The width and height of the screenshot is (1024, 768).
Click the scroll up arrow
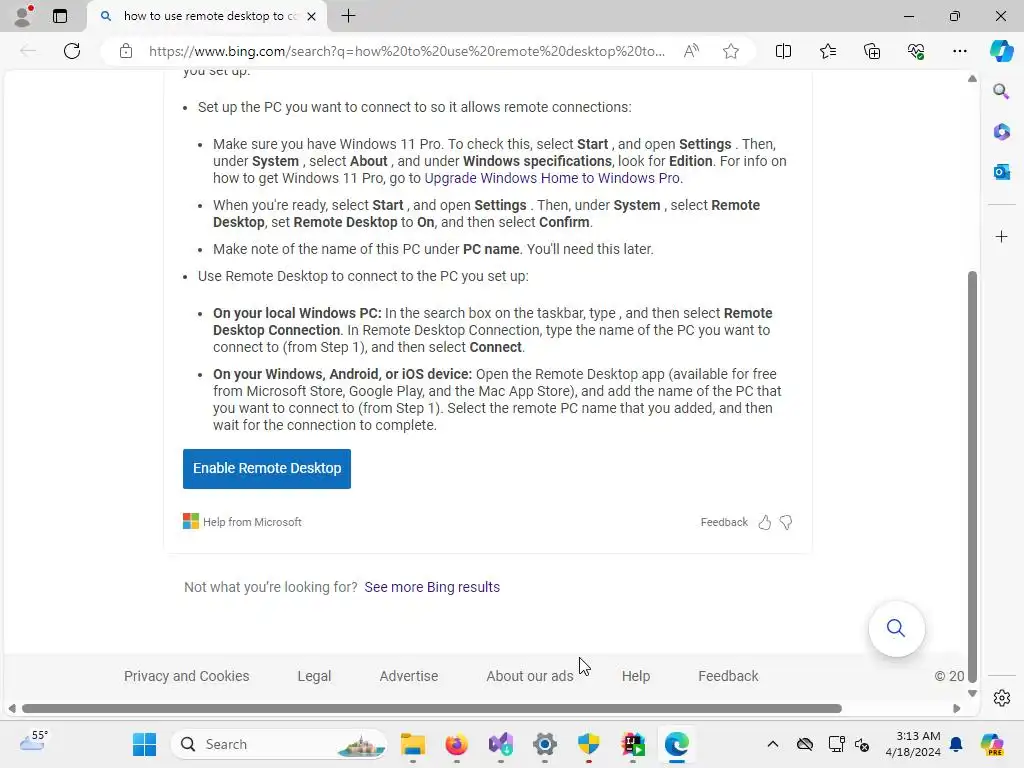(x=972, y=78)
